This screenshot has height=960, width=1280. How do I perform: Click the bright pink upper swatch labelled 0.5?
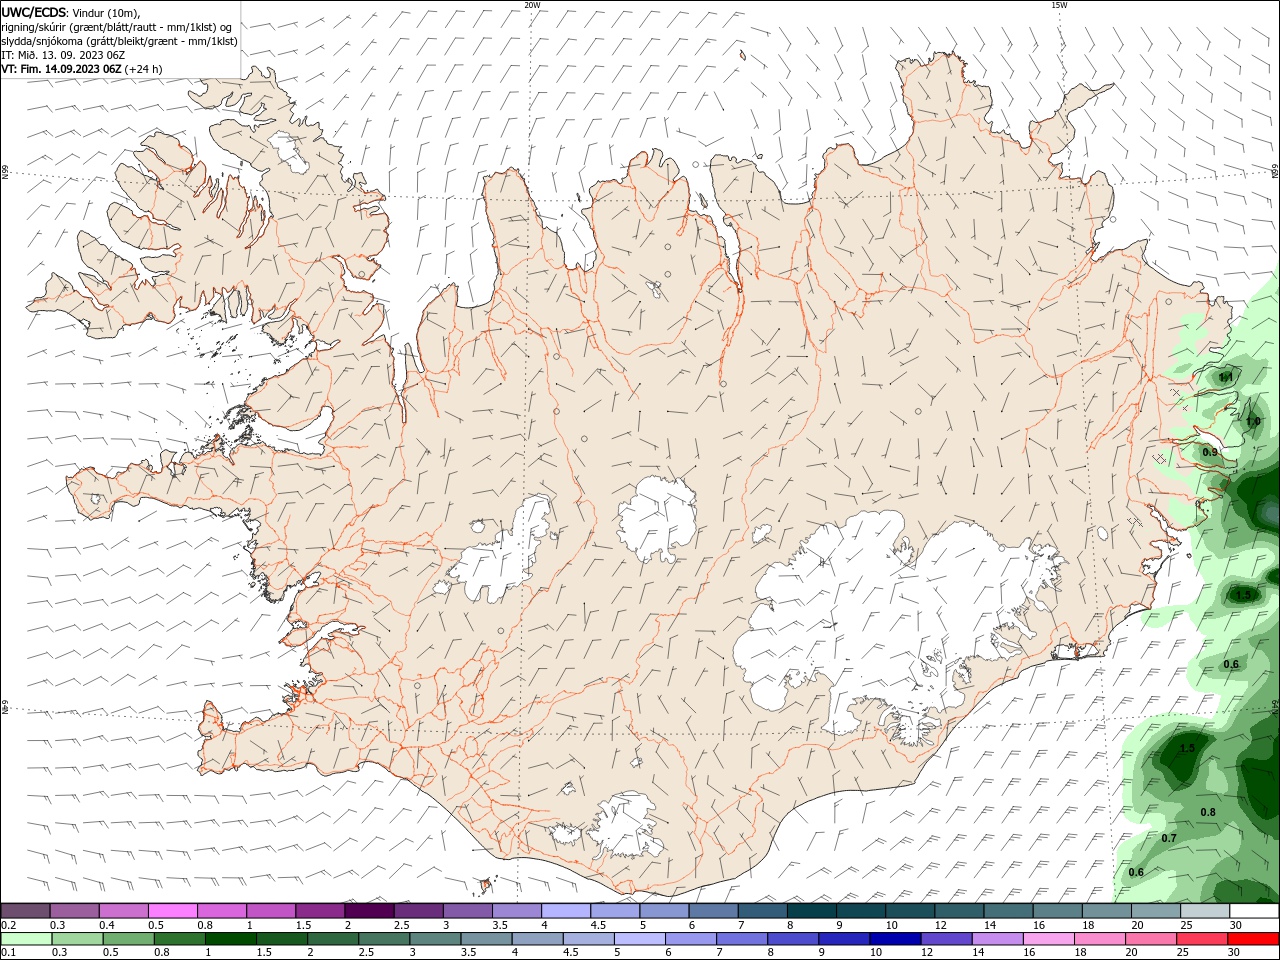click(173, 911)
